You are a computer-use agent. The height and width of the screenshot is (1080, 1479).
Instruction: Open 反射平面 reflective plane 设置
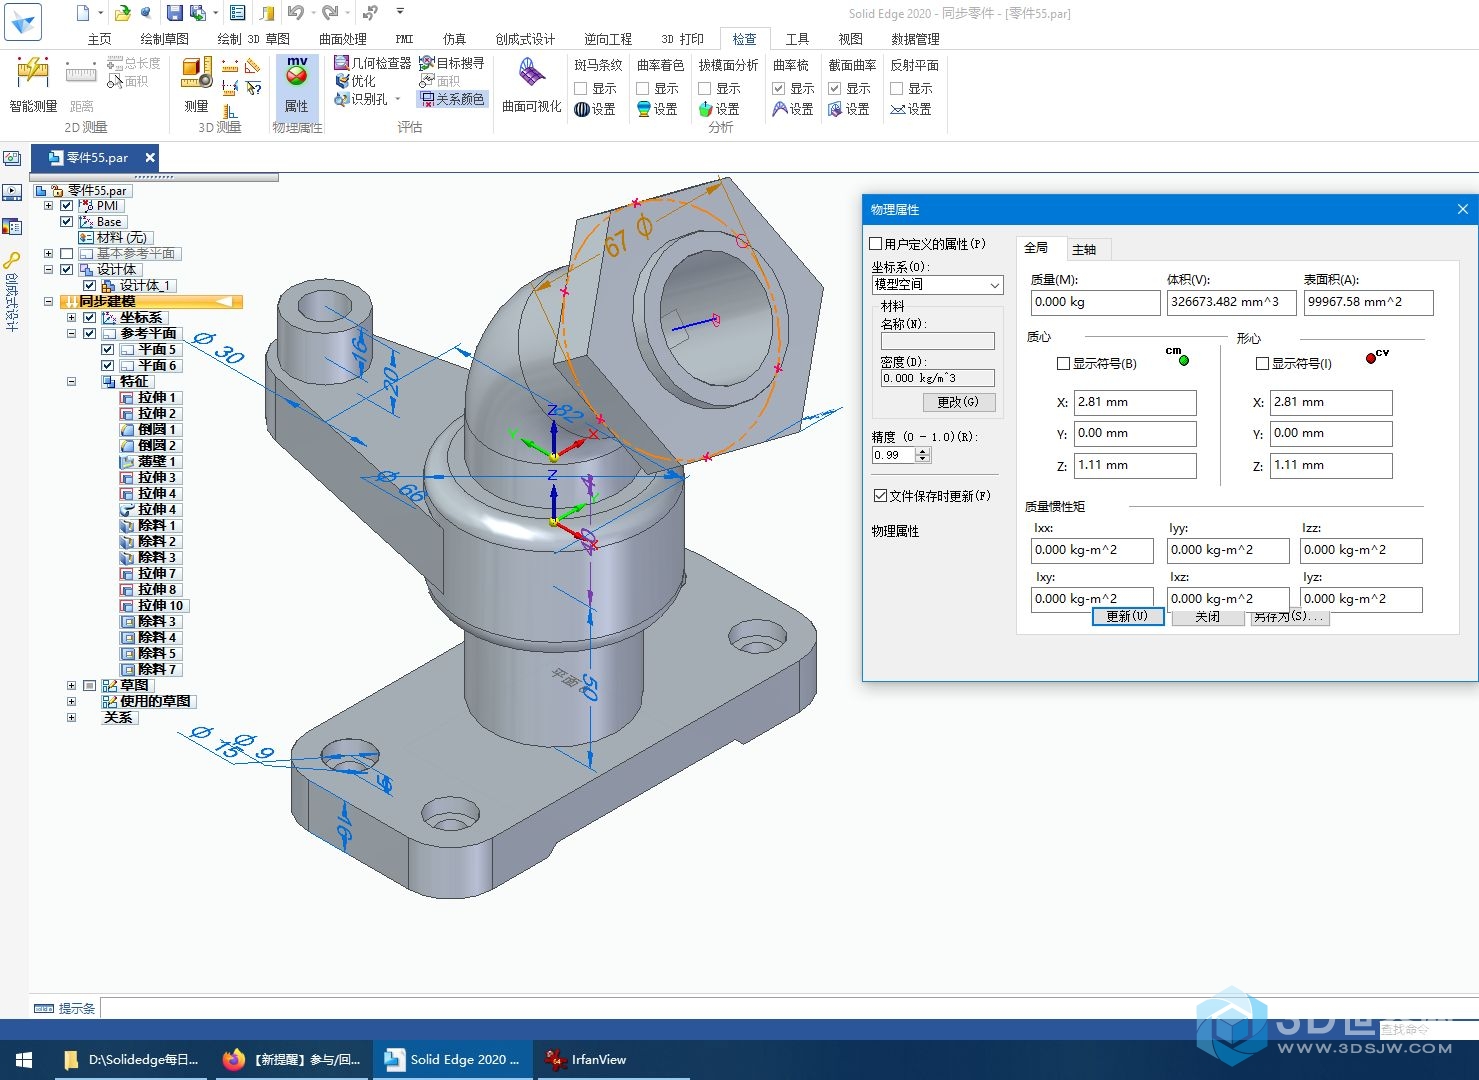coord(911,109)
